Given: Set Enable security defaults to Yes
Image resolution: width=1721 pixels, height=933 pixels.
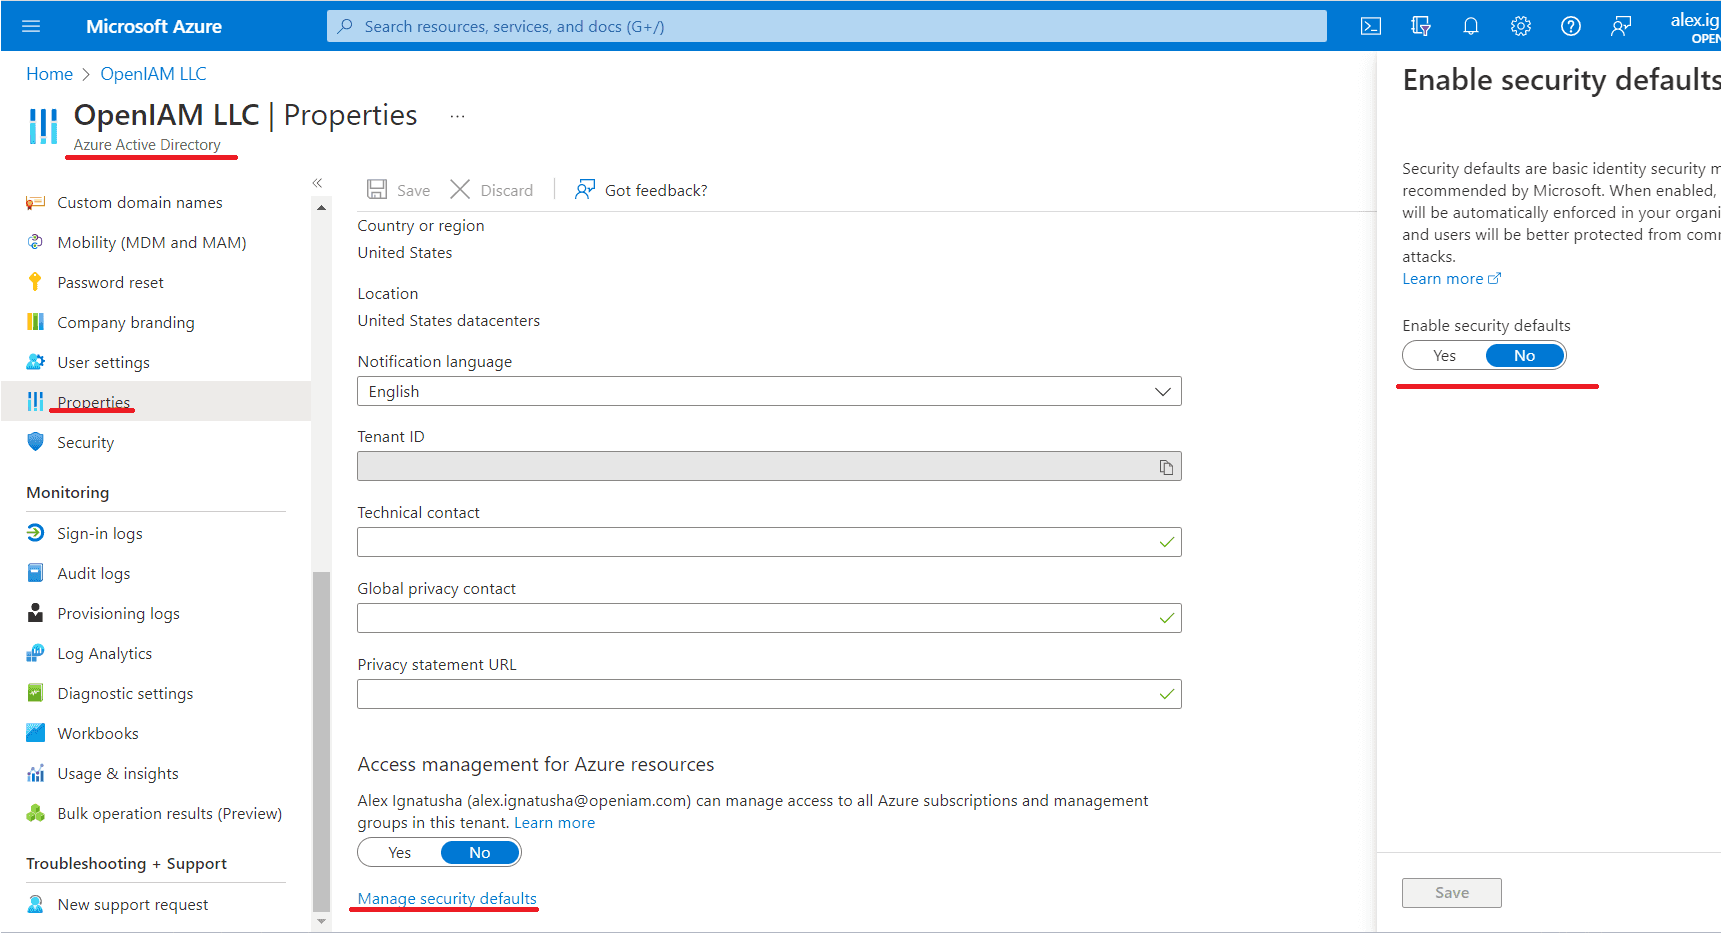Looking at the screenshot, I should click(1444, 356).
